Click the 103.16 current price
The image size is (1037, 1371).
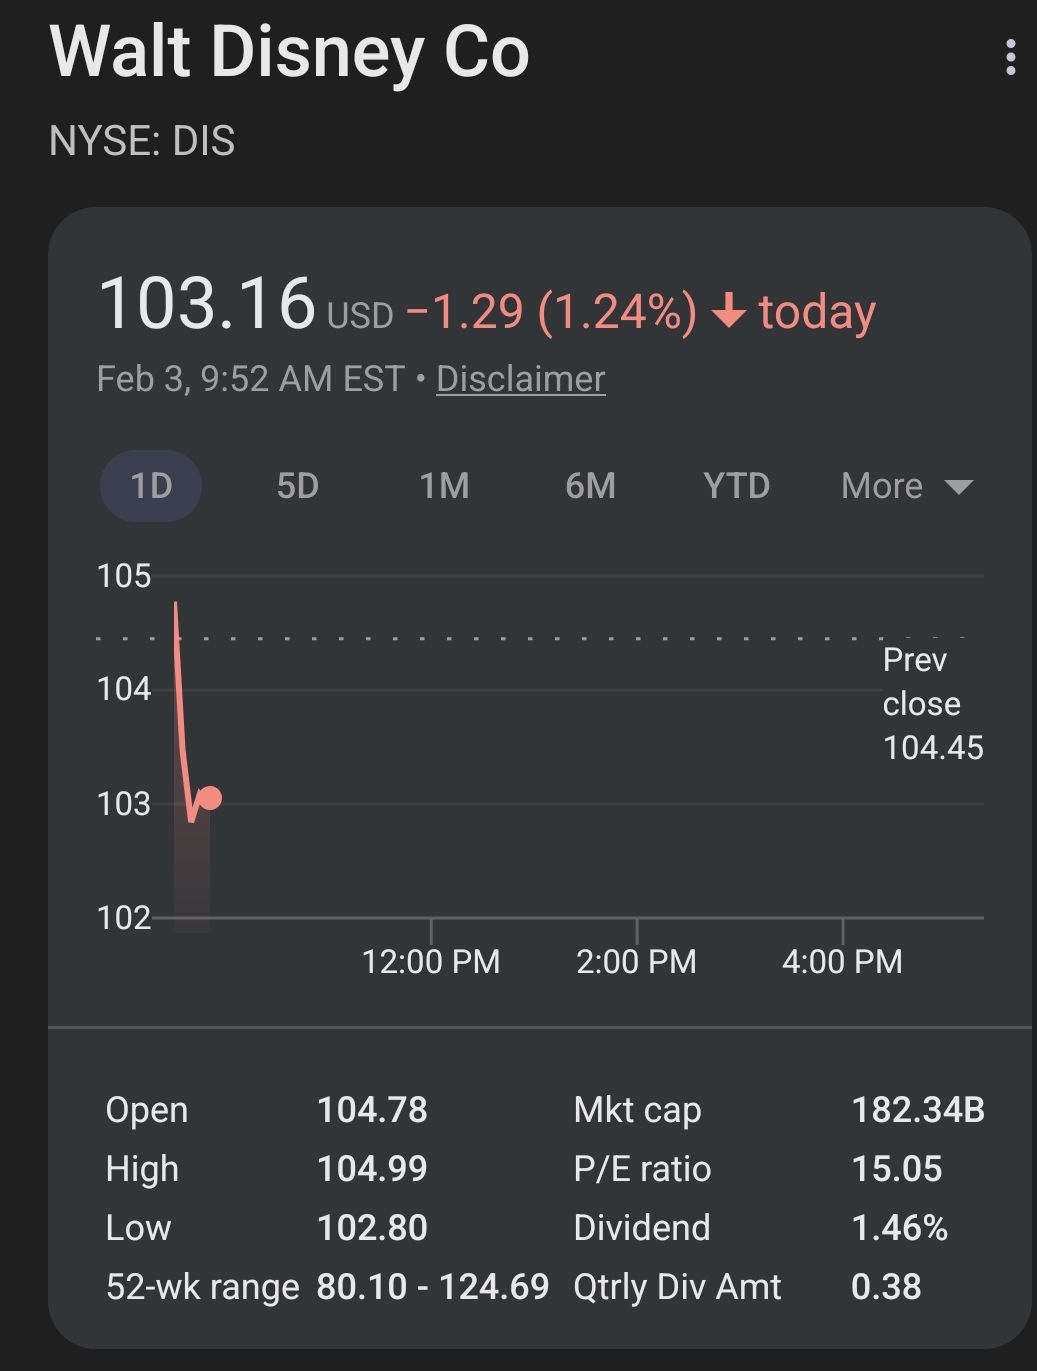[207, 303]
